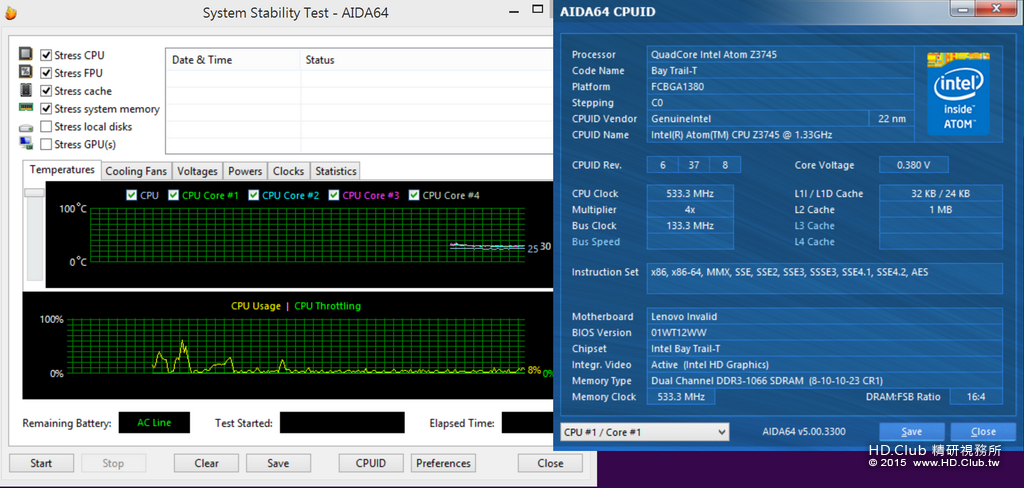Click the 16:4 DRAM:FSB ratio value

coord(976,397)
